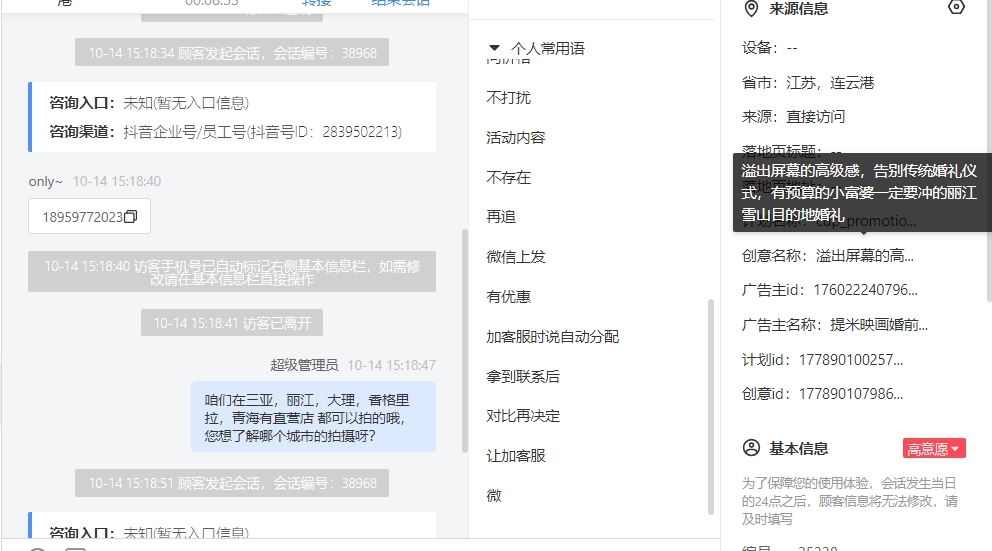This screenshot has height=551, width=992.
Task: Click the chat panel vertical scrollbar
Action: pyautogui.click(x=465, y=340)
